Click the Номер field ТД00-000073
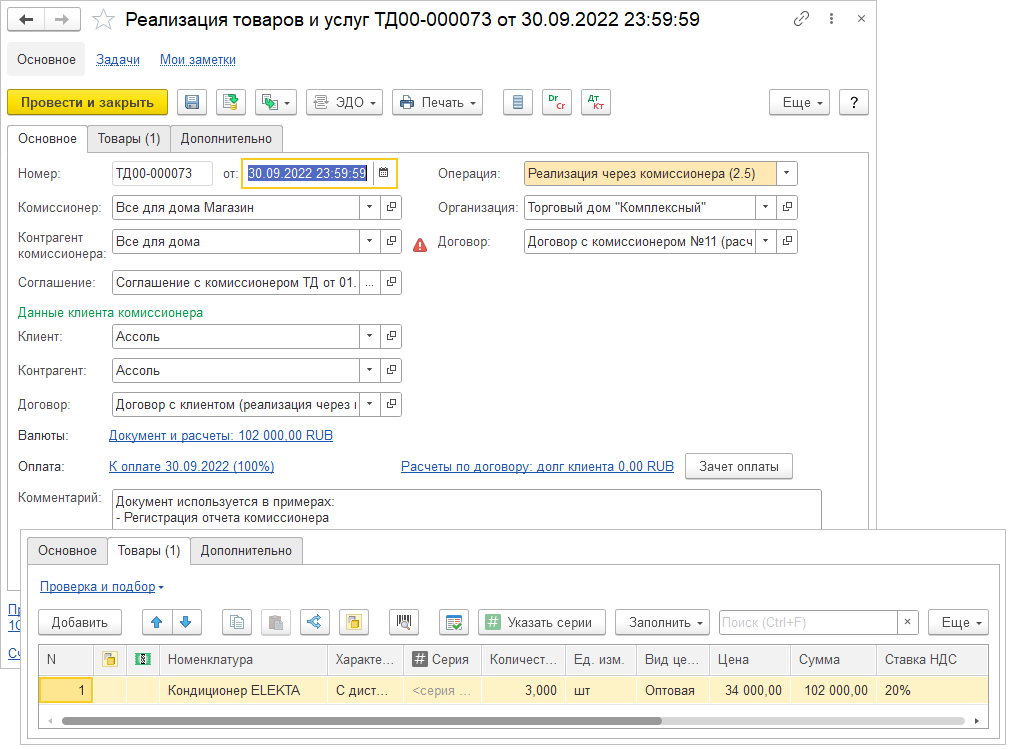This screenshot has height=749, width=1009. coord(162,173)
